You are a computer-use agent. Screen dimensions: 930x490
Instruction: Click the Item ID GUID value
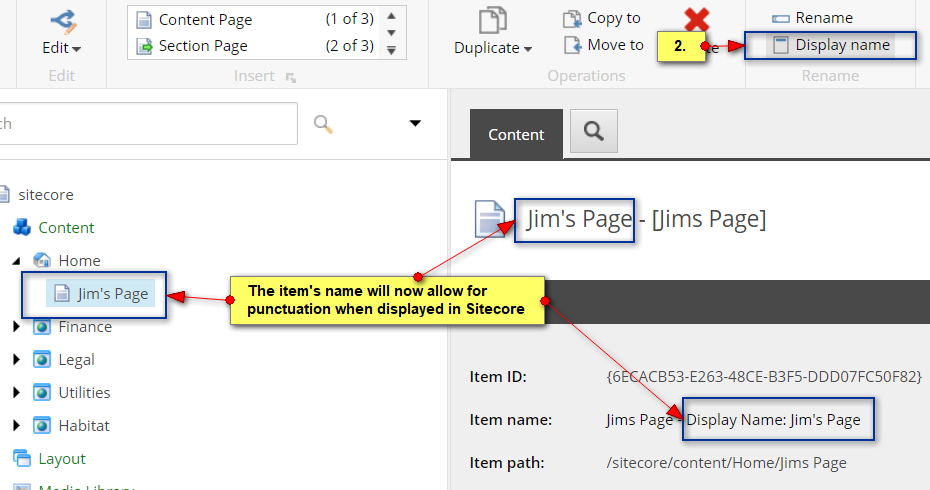pyautogui.click(x=764, y=377)
